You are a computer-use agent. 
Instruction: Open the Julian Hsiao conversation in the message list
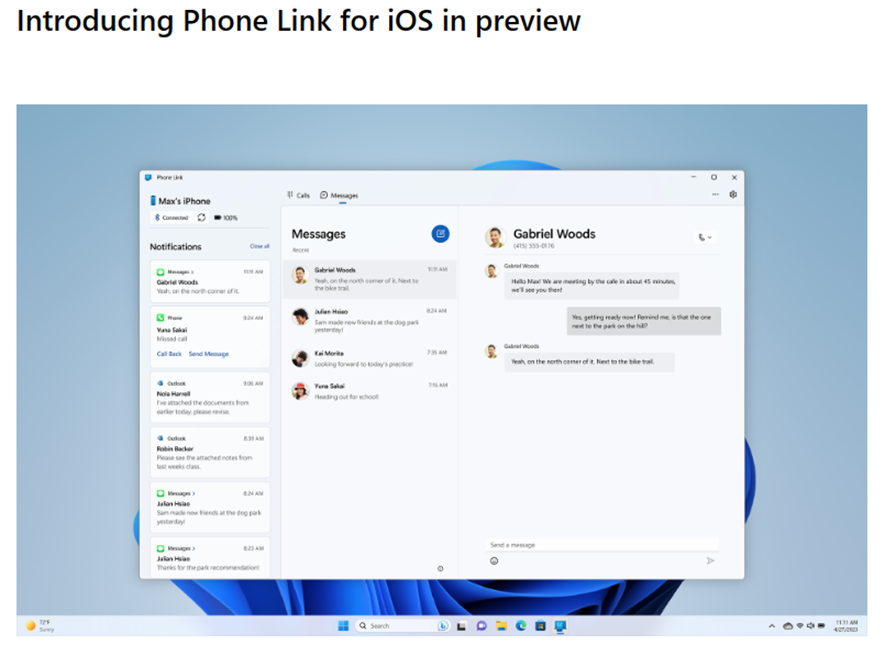[370, 321]
